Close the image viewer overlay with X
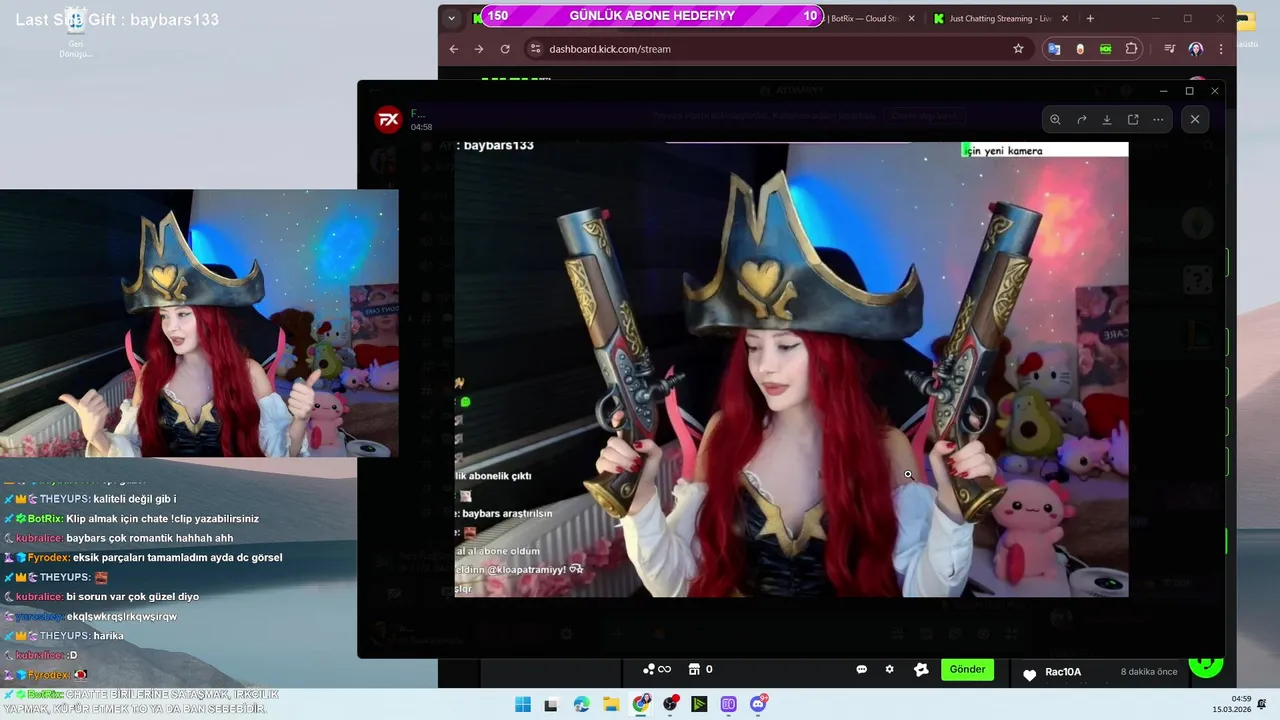 pyautogui.click(x=1195, y=119)
